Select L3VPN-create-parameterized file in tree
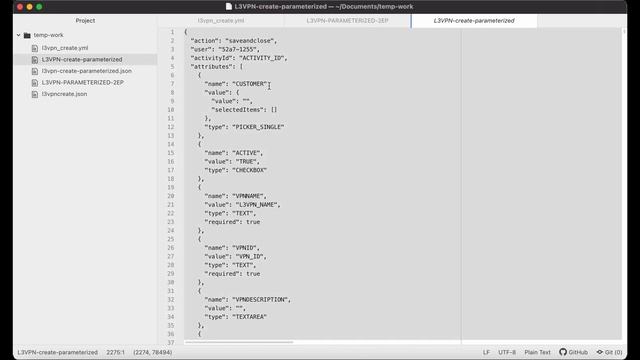 pos(82,60)
